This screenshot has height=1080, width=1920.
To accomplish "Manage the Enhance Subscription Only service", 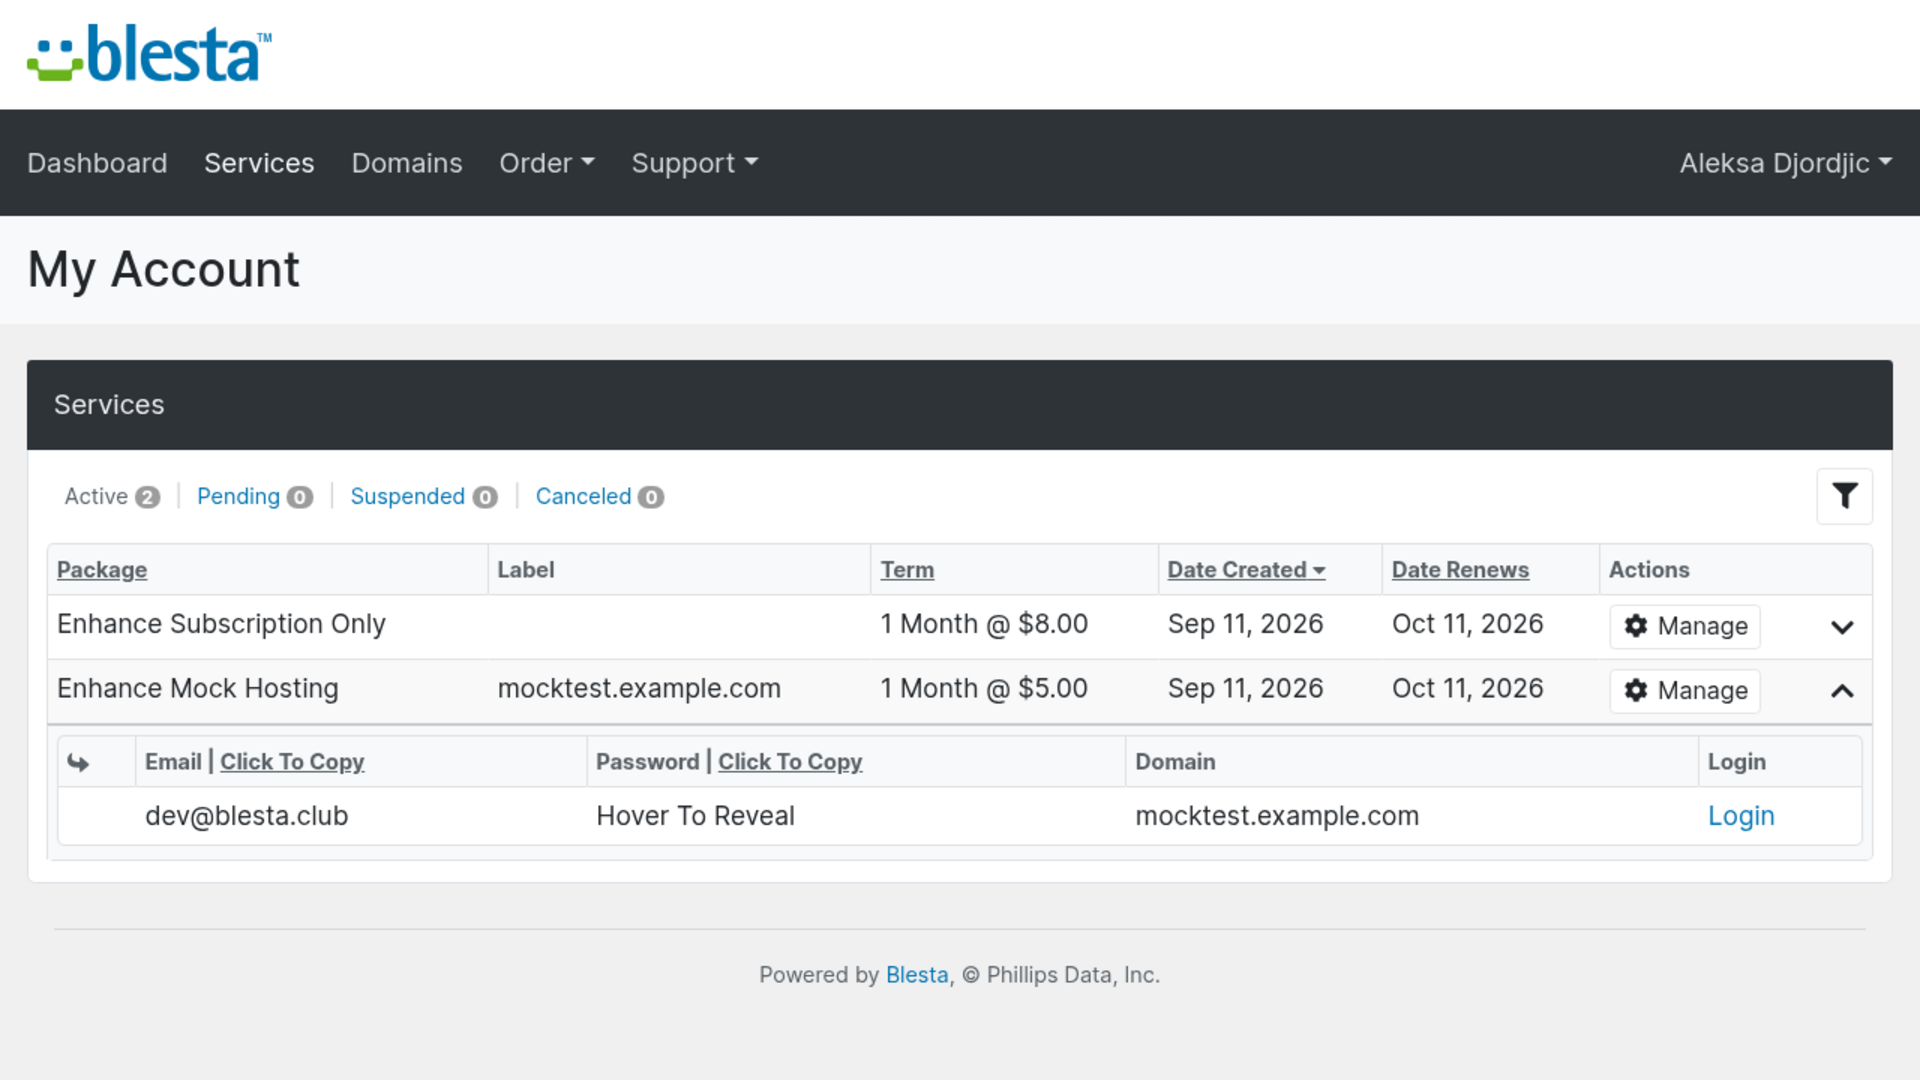I will tap(1685, 627).
